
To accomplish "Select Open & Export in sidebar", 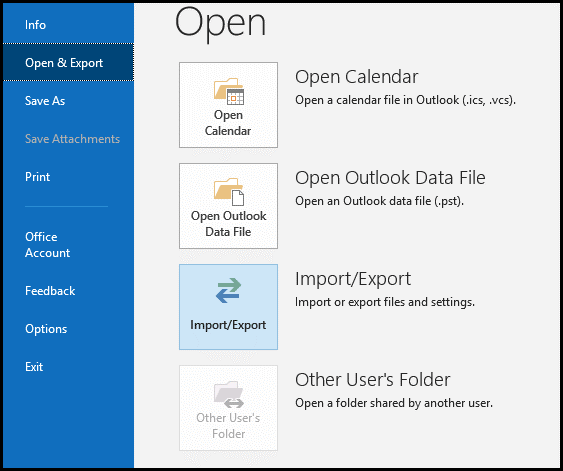I will click(x=64, y=63).
